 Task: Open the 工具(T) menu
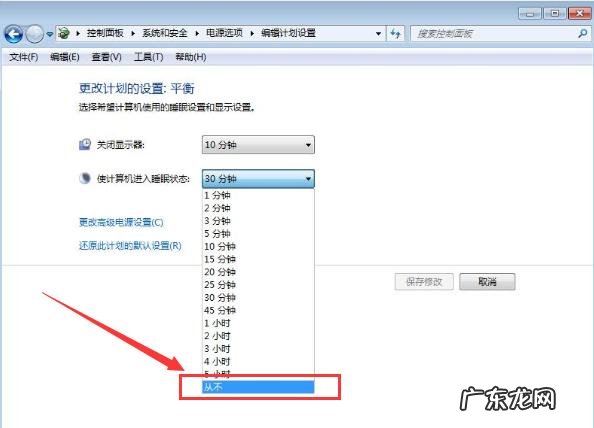148,57
